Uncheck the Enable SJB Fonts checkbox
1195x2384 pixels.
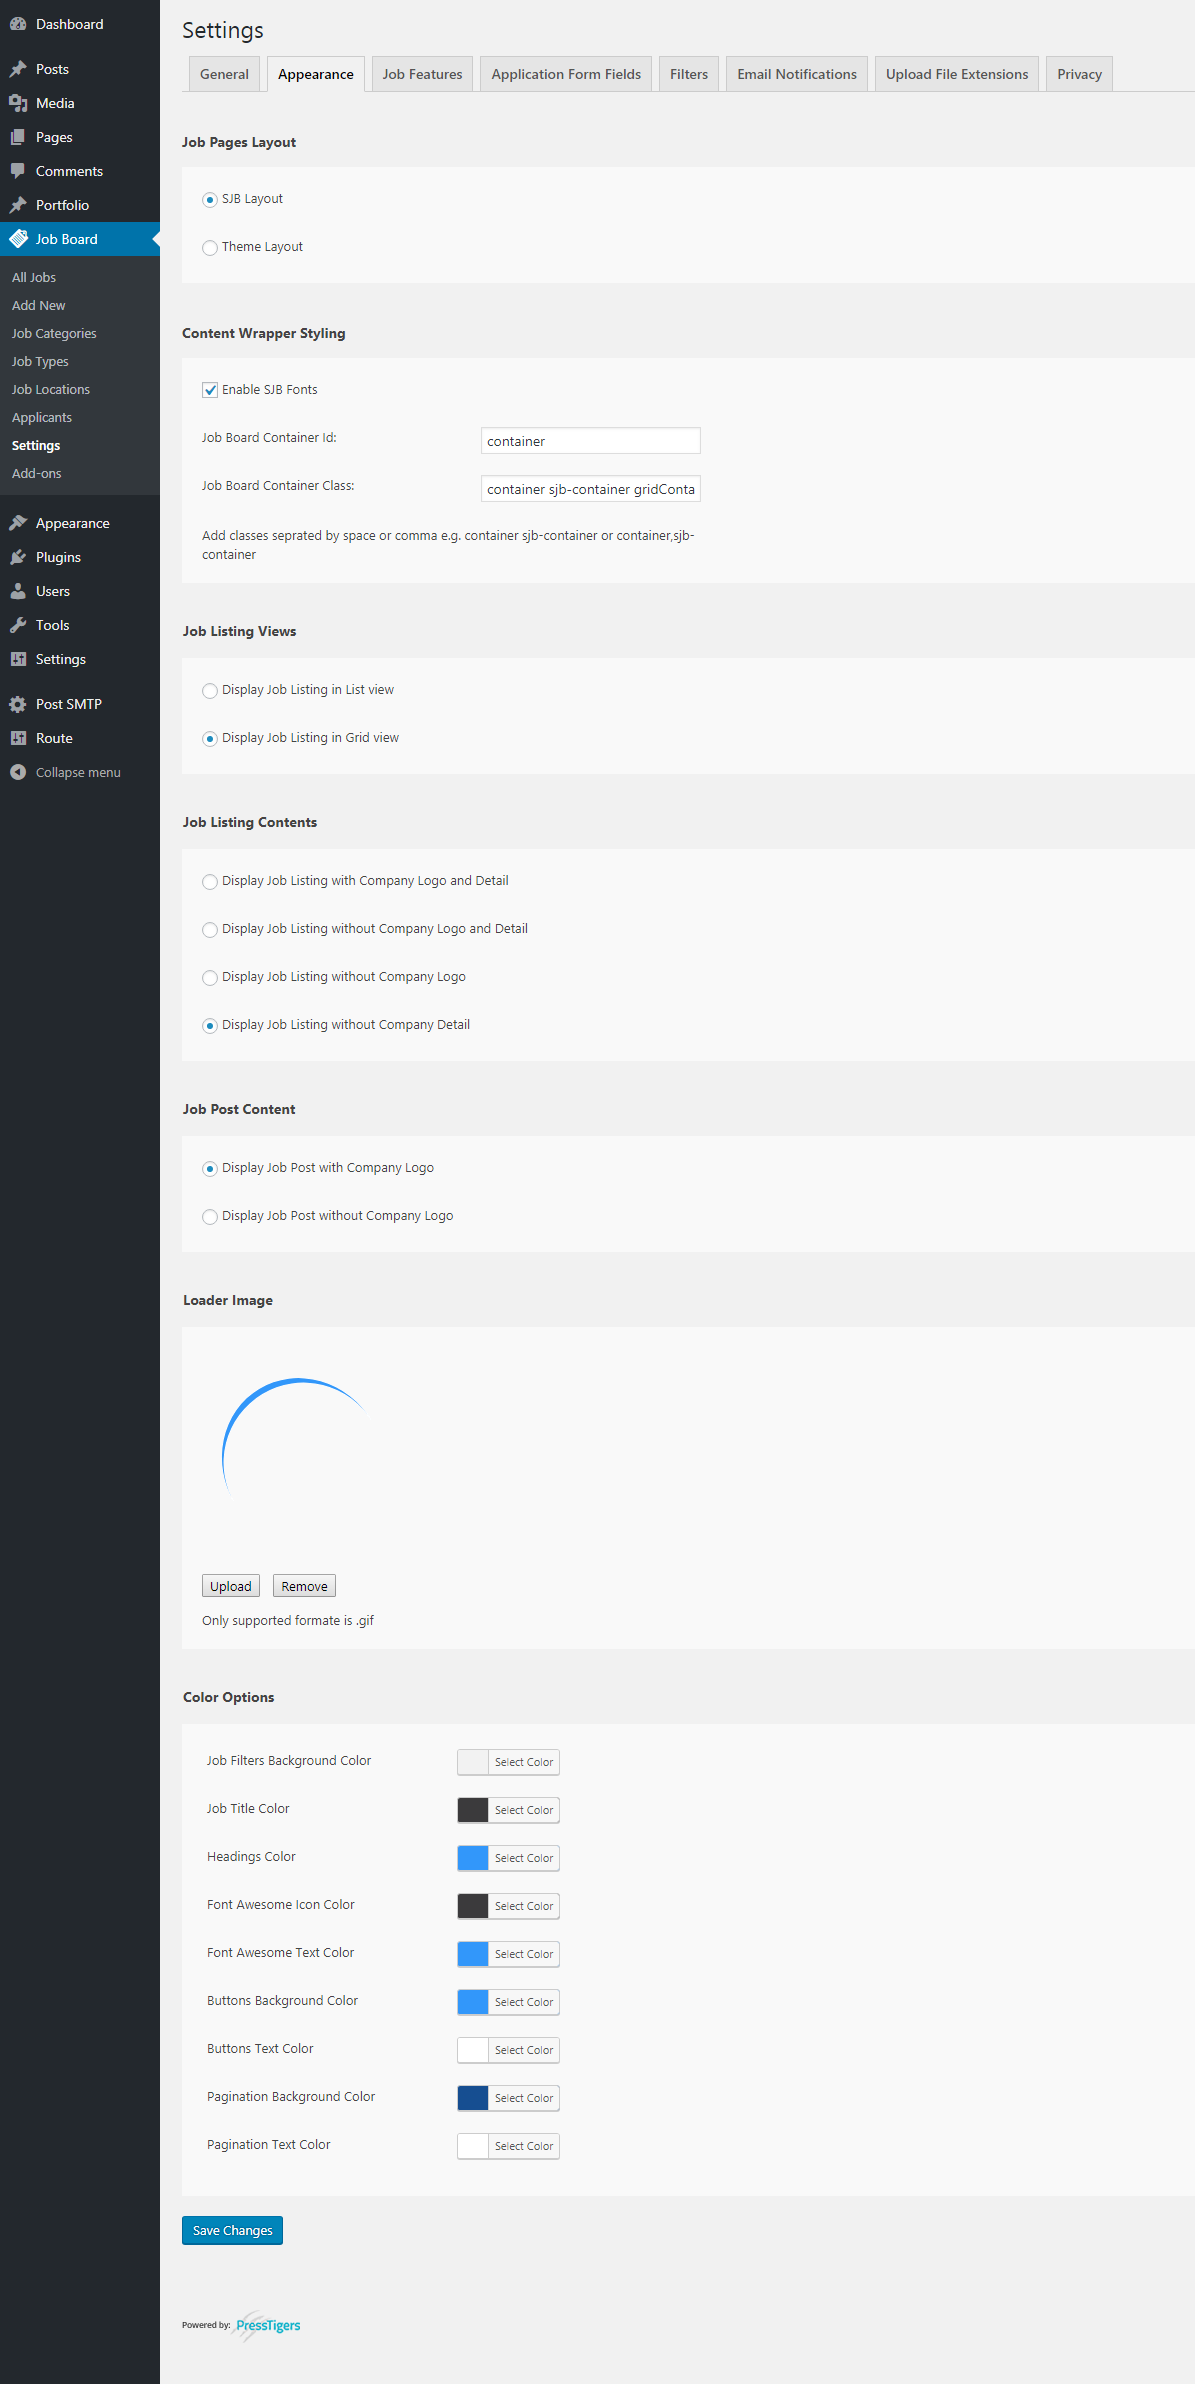(x=210, y=390)
